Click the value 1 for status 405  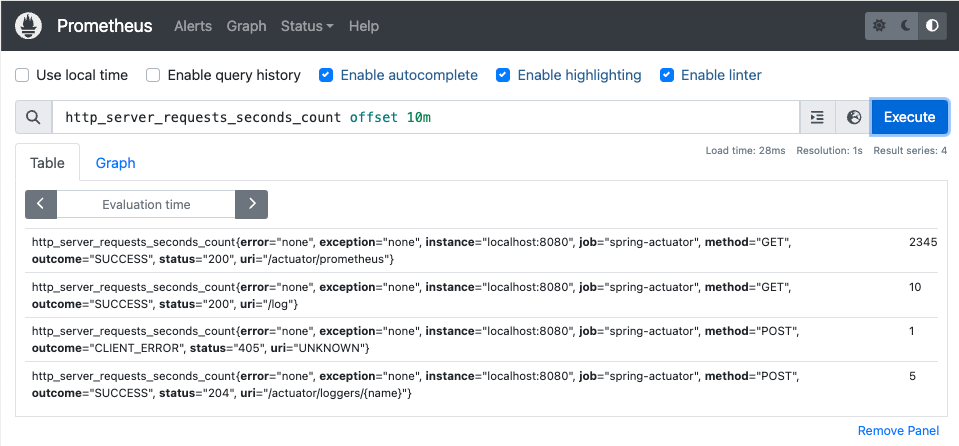912,331
